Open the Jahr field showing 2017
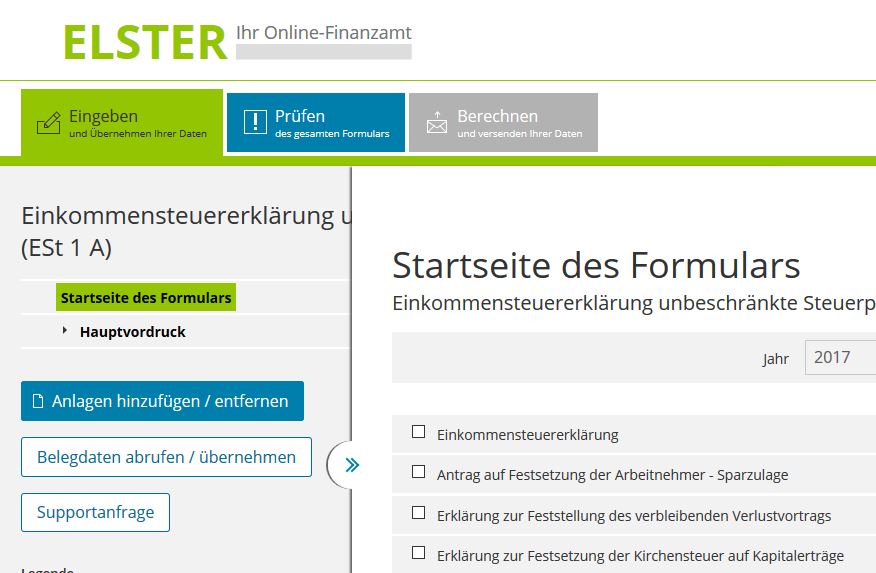 point(840,357)
